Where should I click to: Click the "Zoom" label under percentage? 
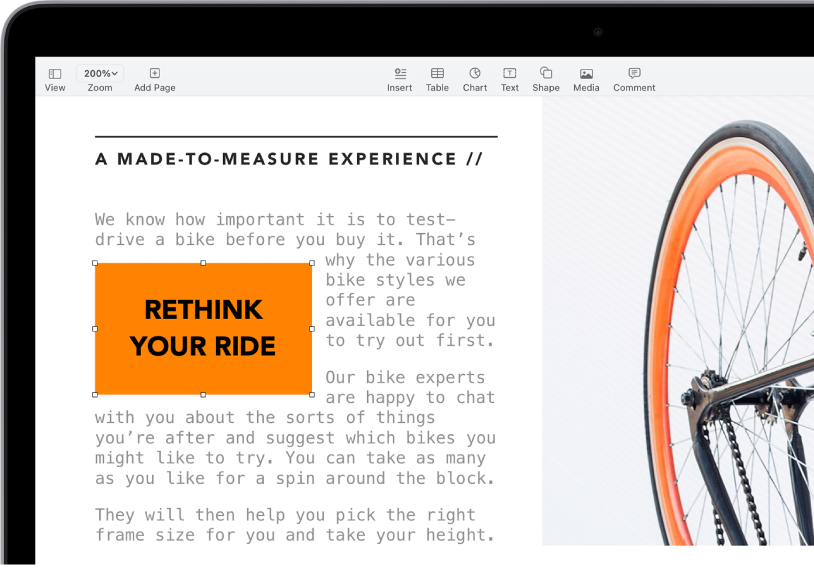(100, 88)
